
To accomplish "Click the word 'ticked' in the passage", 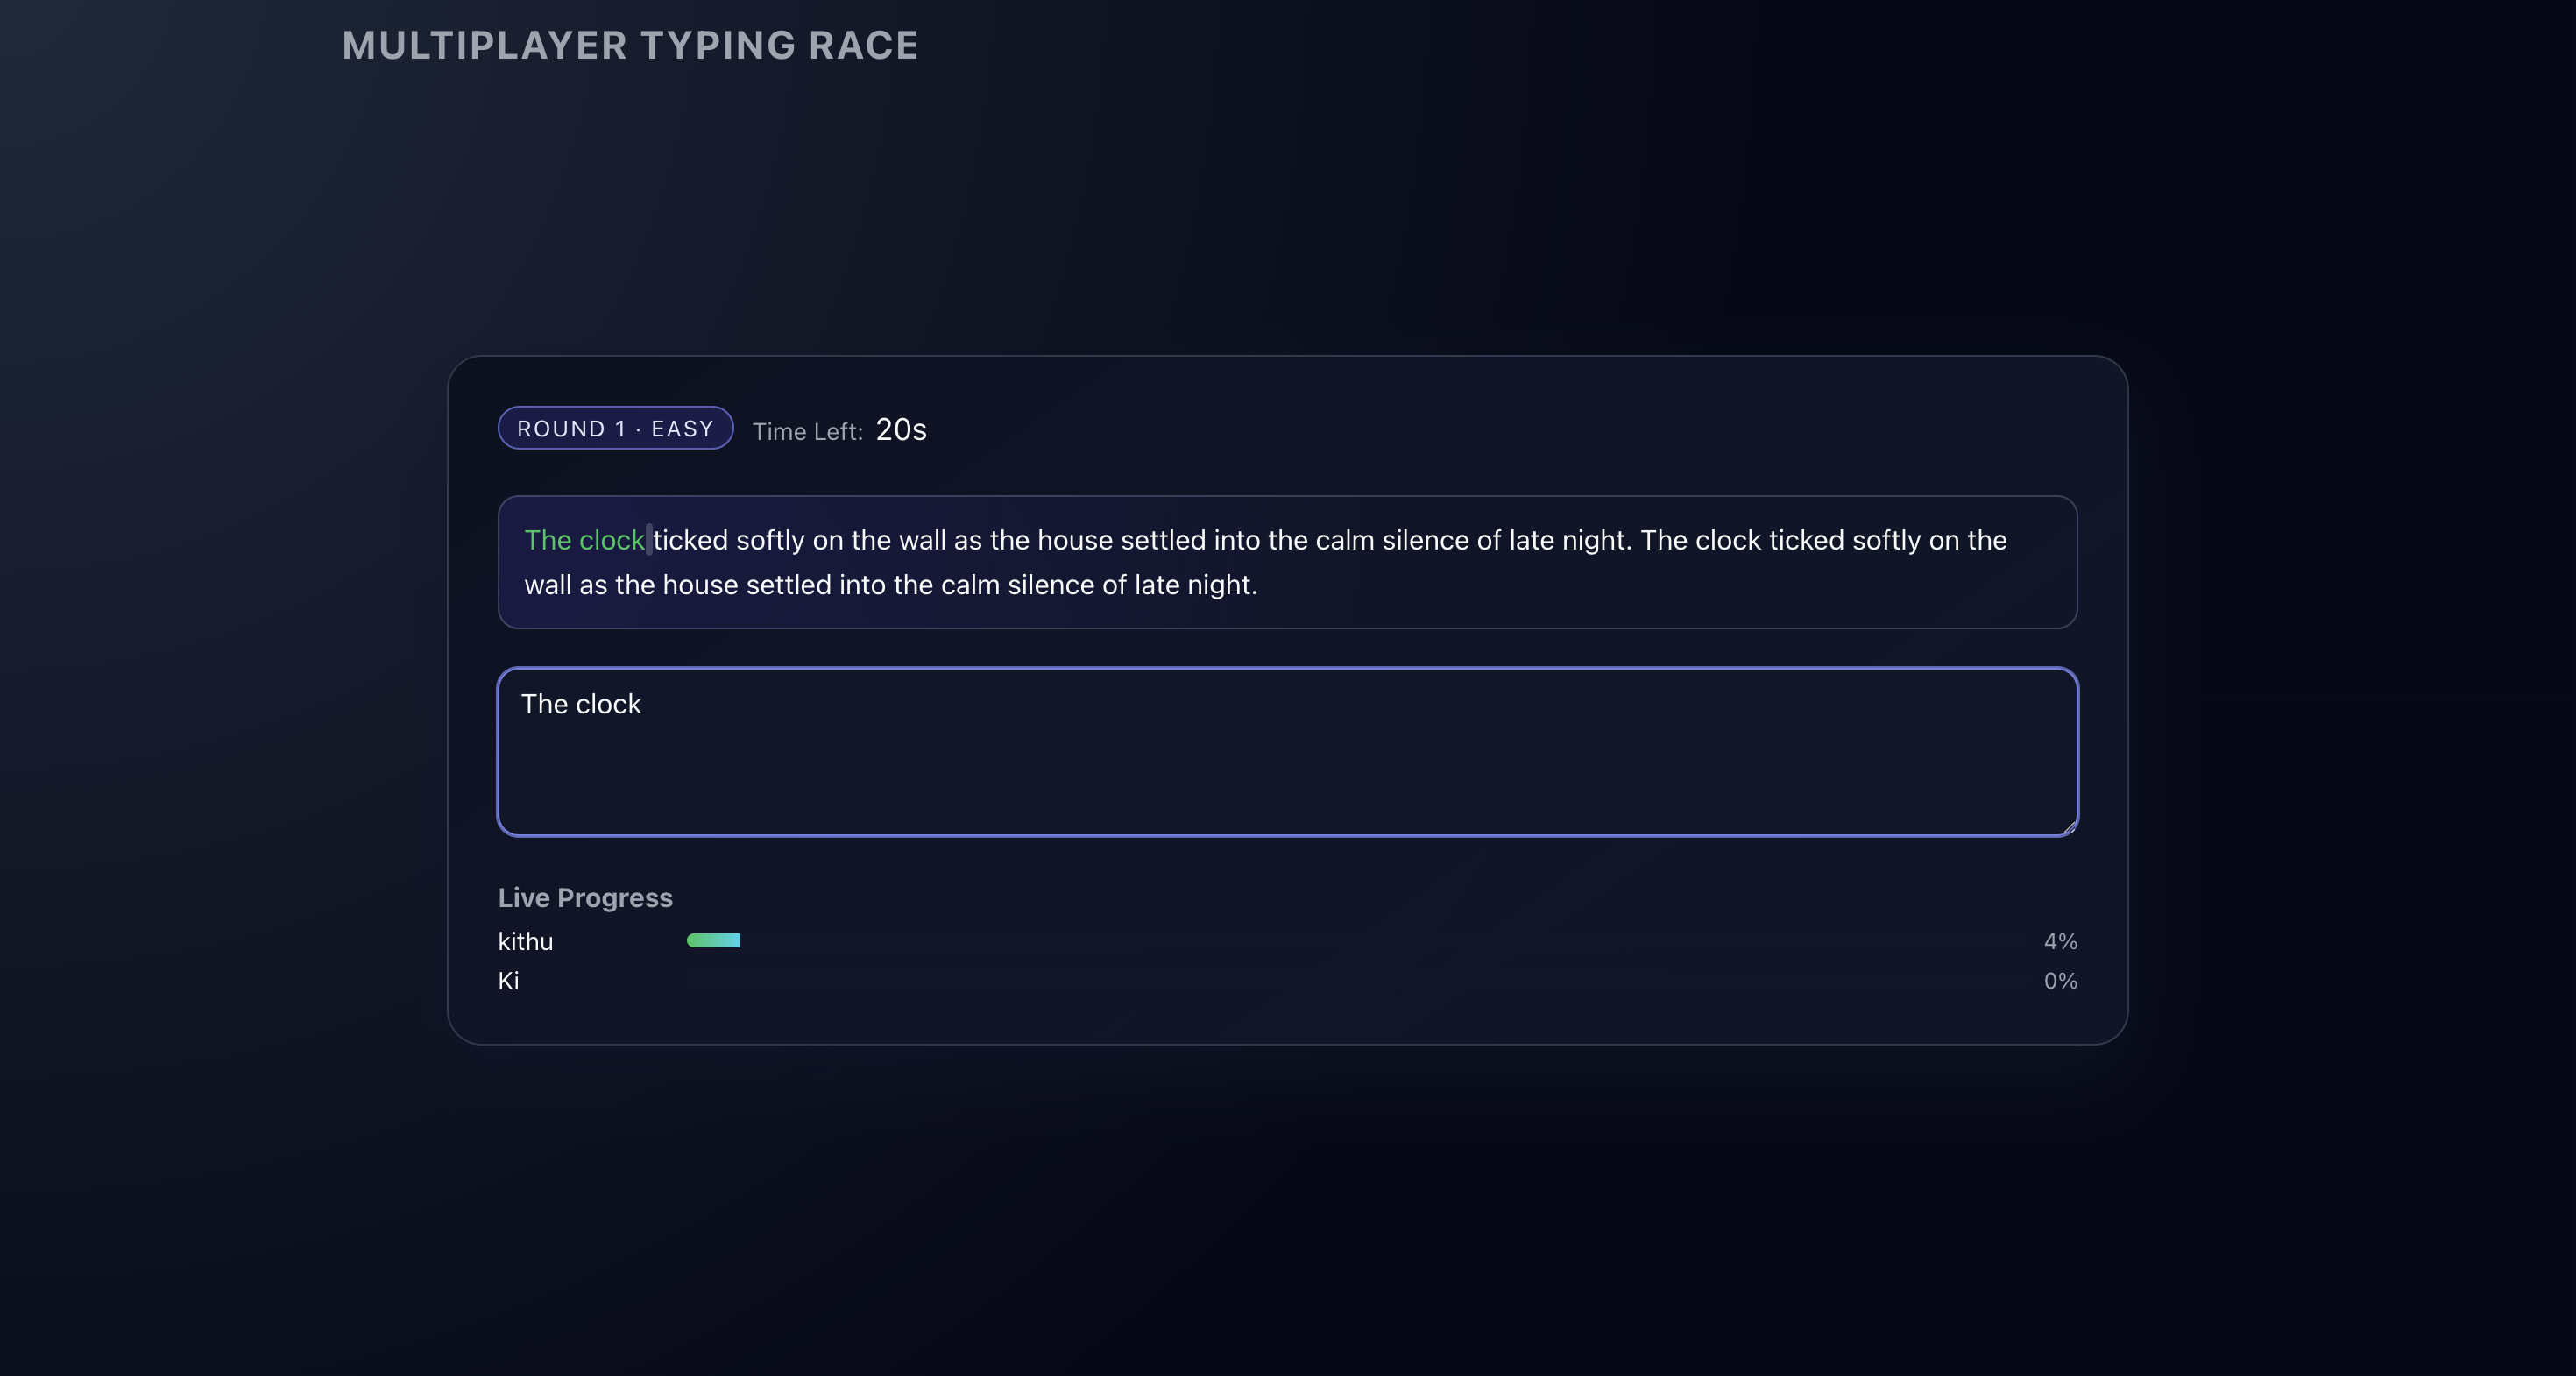I will [x=692, y=540].
